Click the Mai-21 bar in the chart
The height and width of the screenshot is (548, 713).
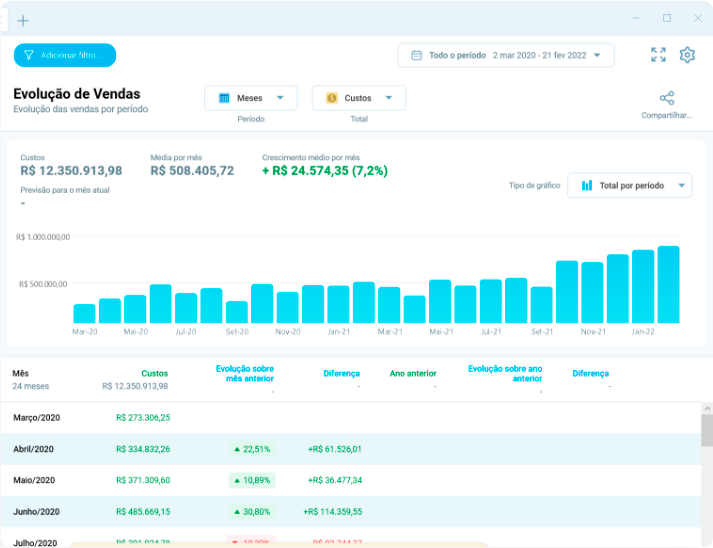point(440,302)
